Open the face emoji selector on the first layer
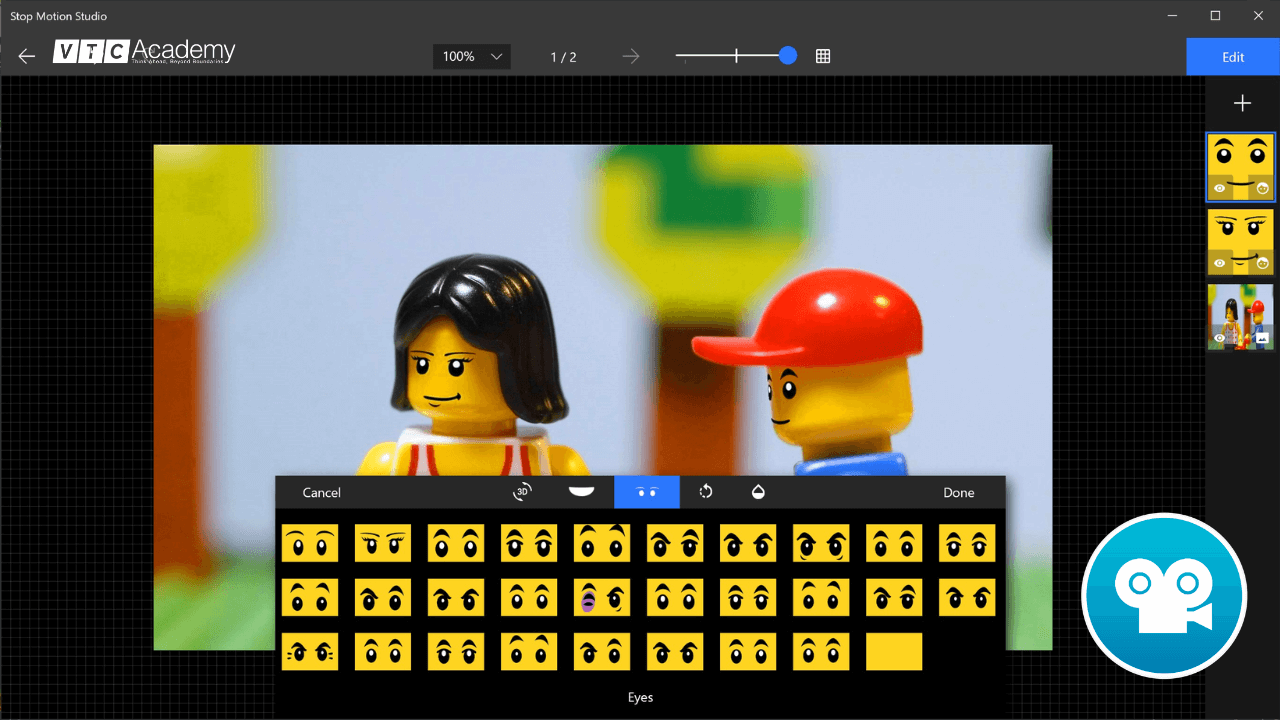Screen dimensions: 1280x720 1262,186
